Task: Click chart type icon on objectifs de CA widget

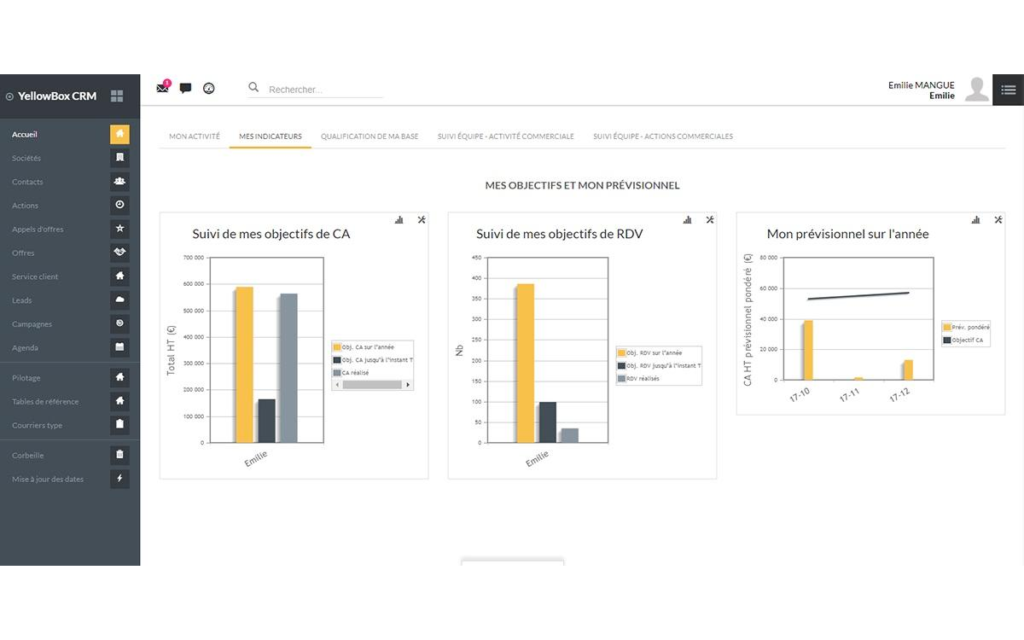Action: point(399,220)
